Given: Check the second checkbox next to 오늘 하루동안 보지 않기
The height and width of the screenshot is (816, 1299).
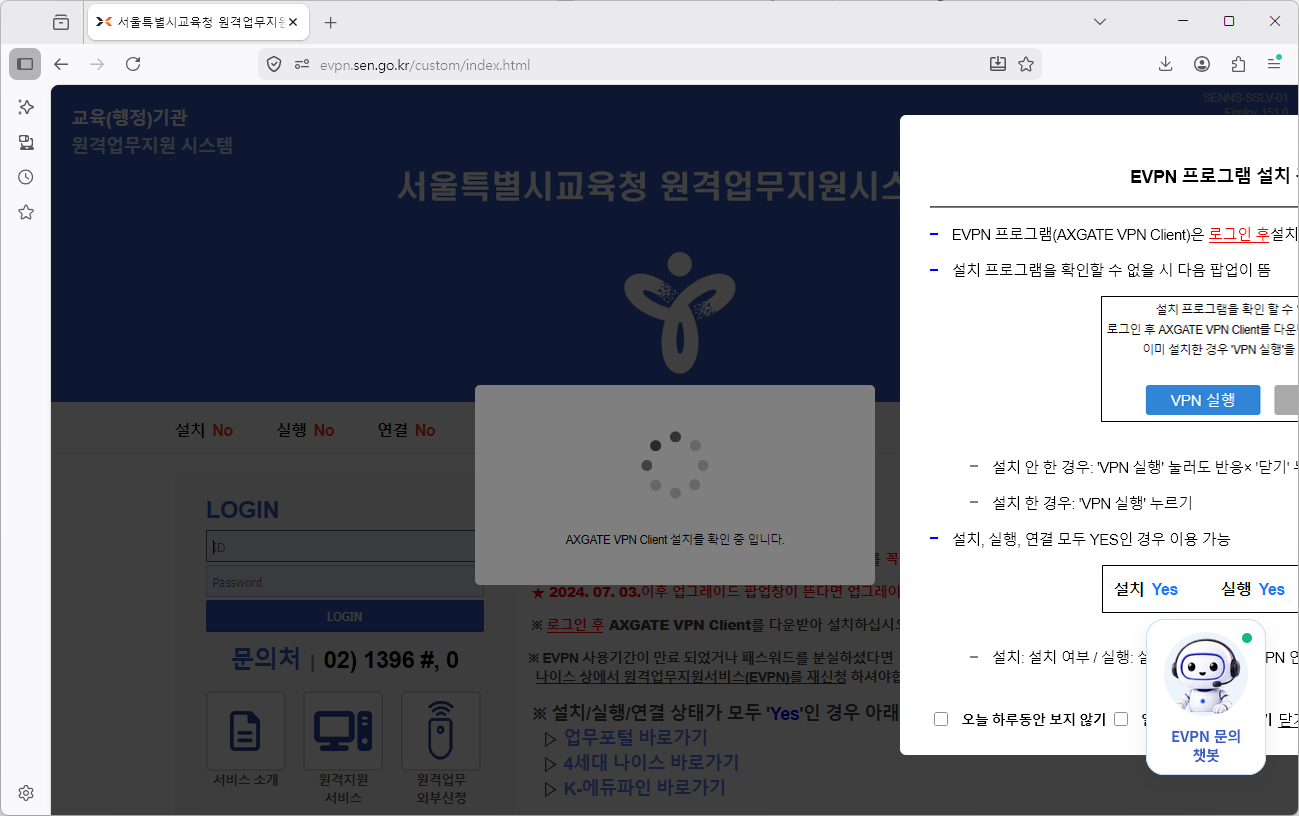Looking at the screenshot, I should point(1121,719).
